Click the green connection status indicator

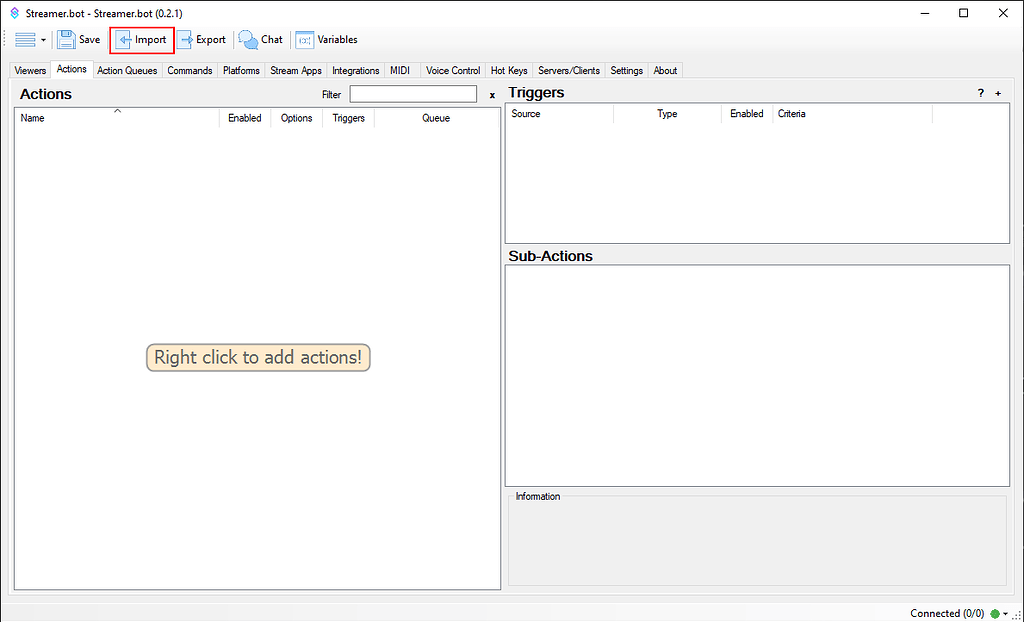click(995, 613)
